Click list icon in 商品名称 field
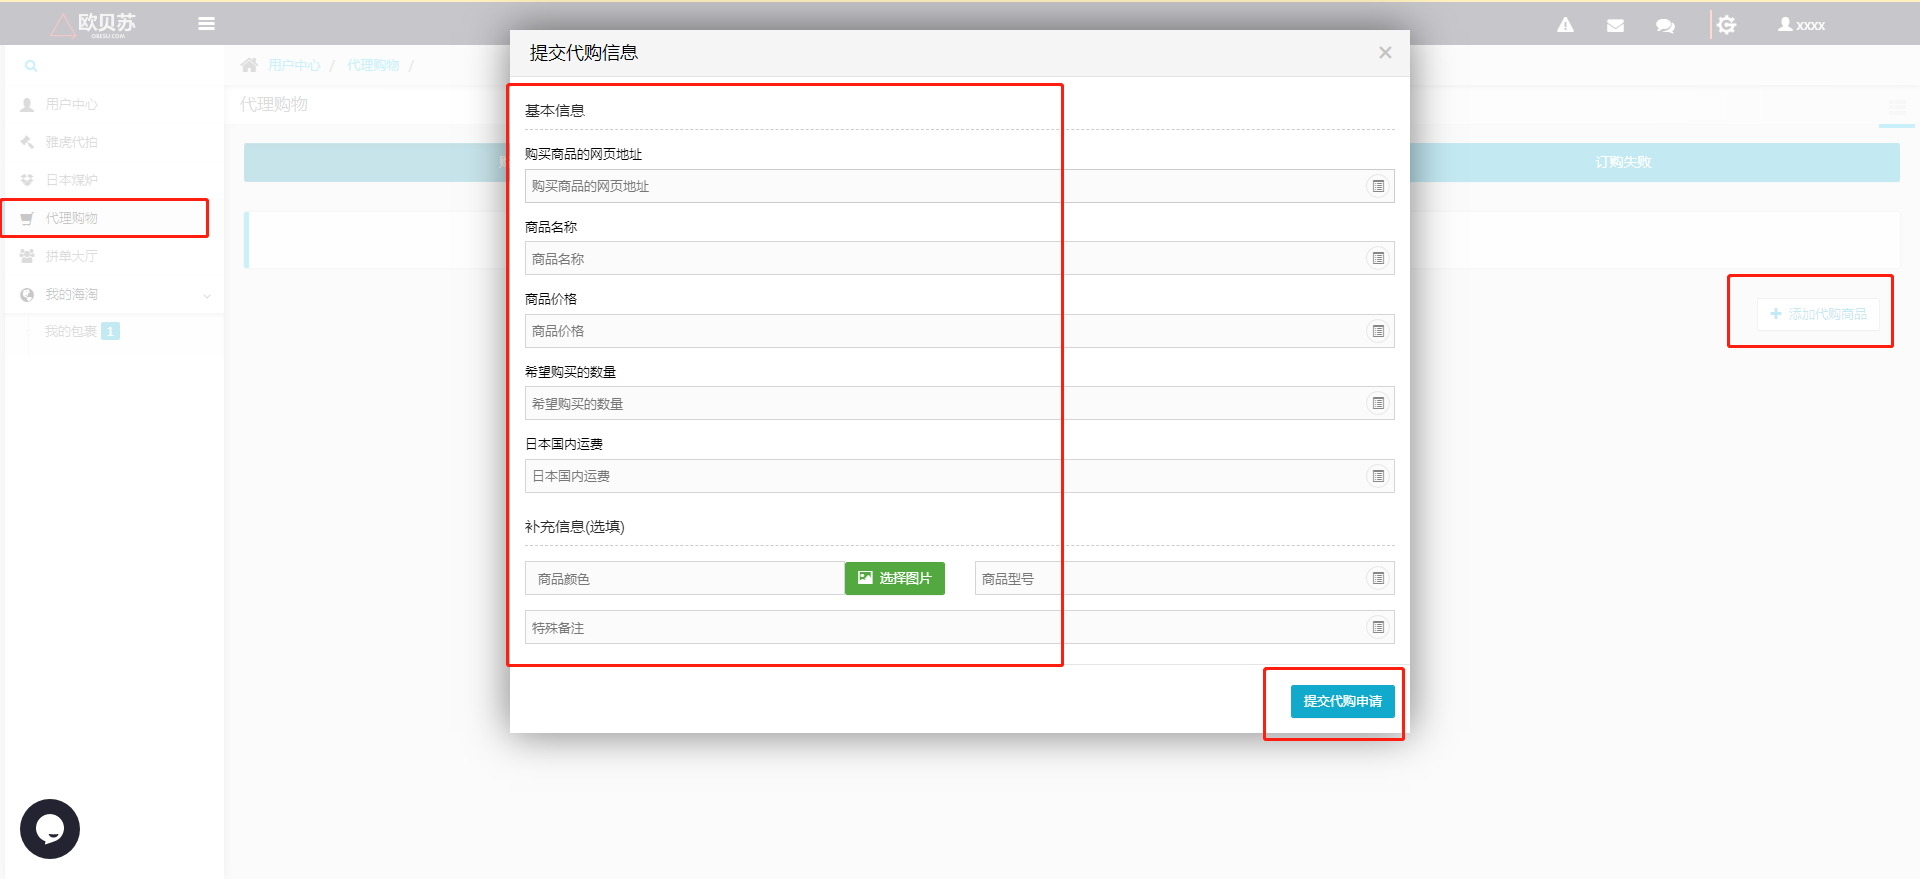 pyautogui.click(x=1378, y=258)
